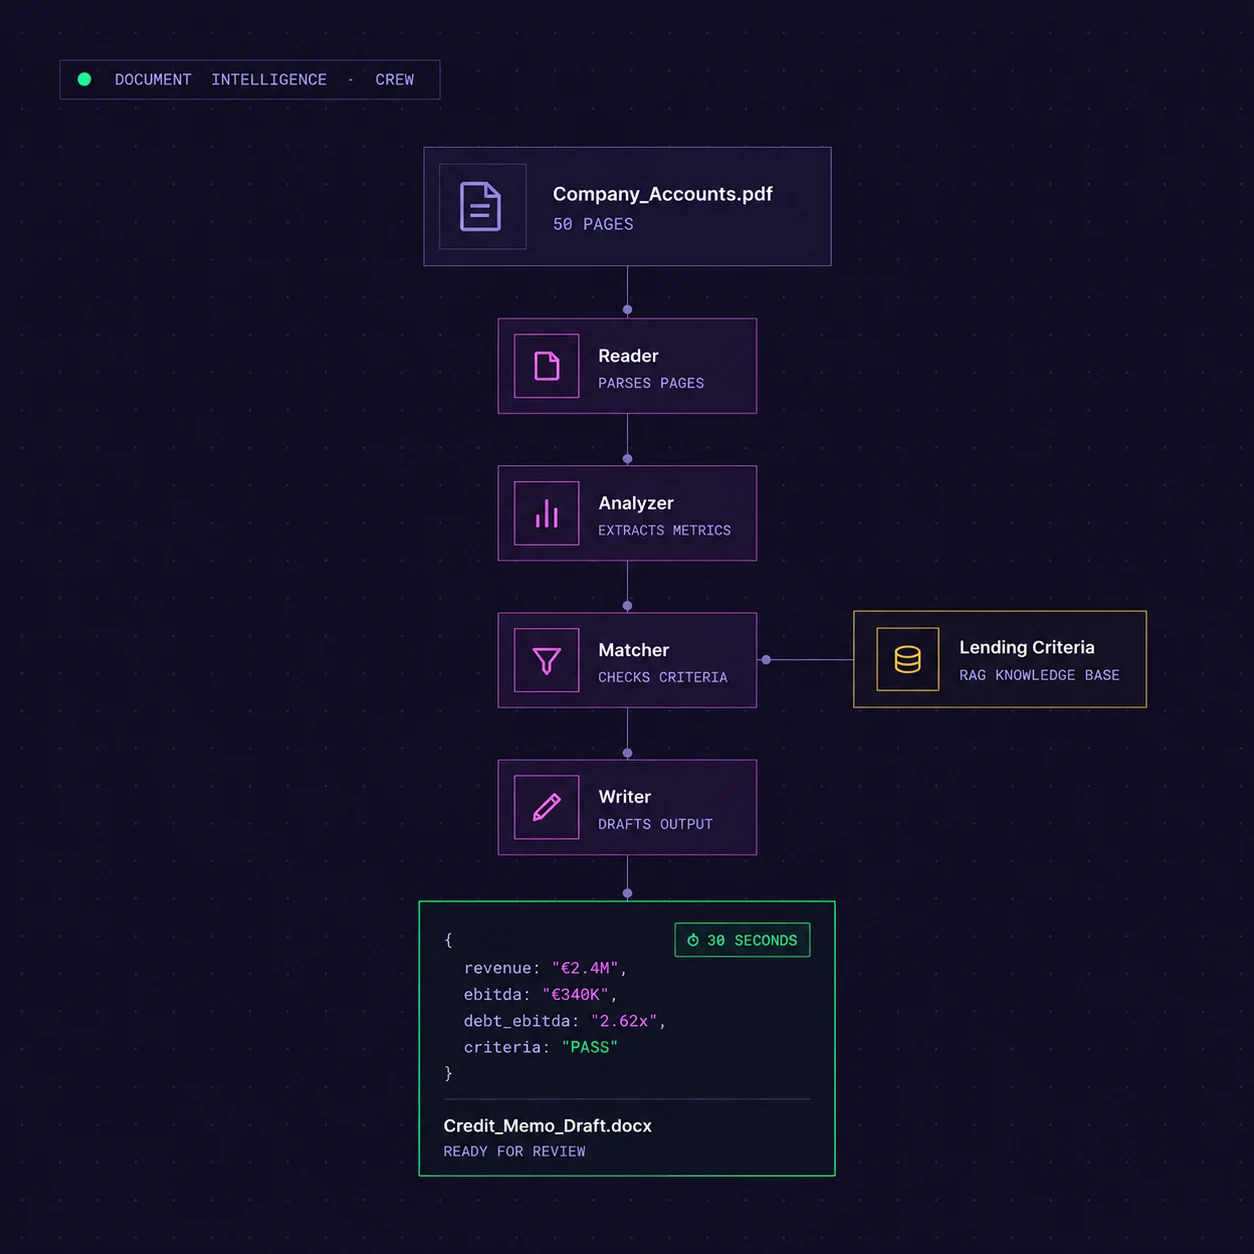Click the Matcher funnel icon

pos(547,661)
